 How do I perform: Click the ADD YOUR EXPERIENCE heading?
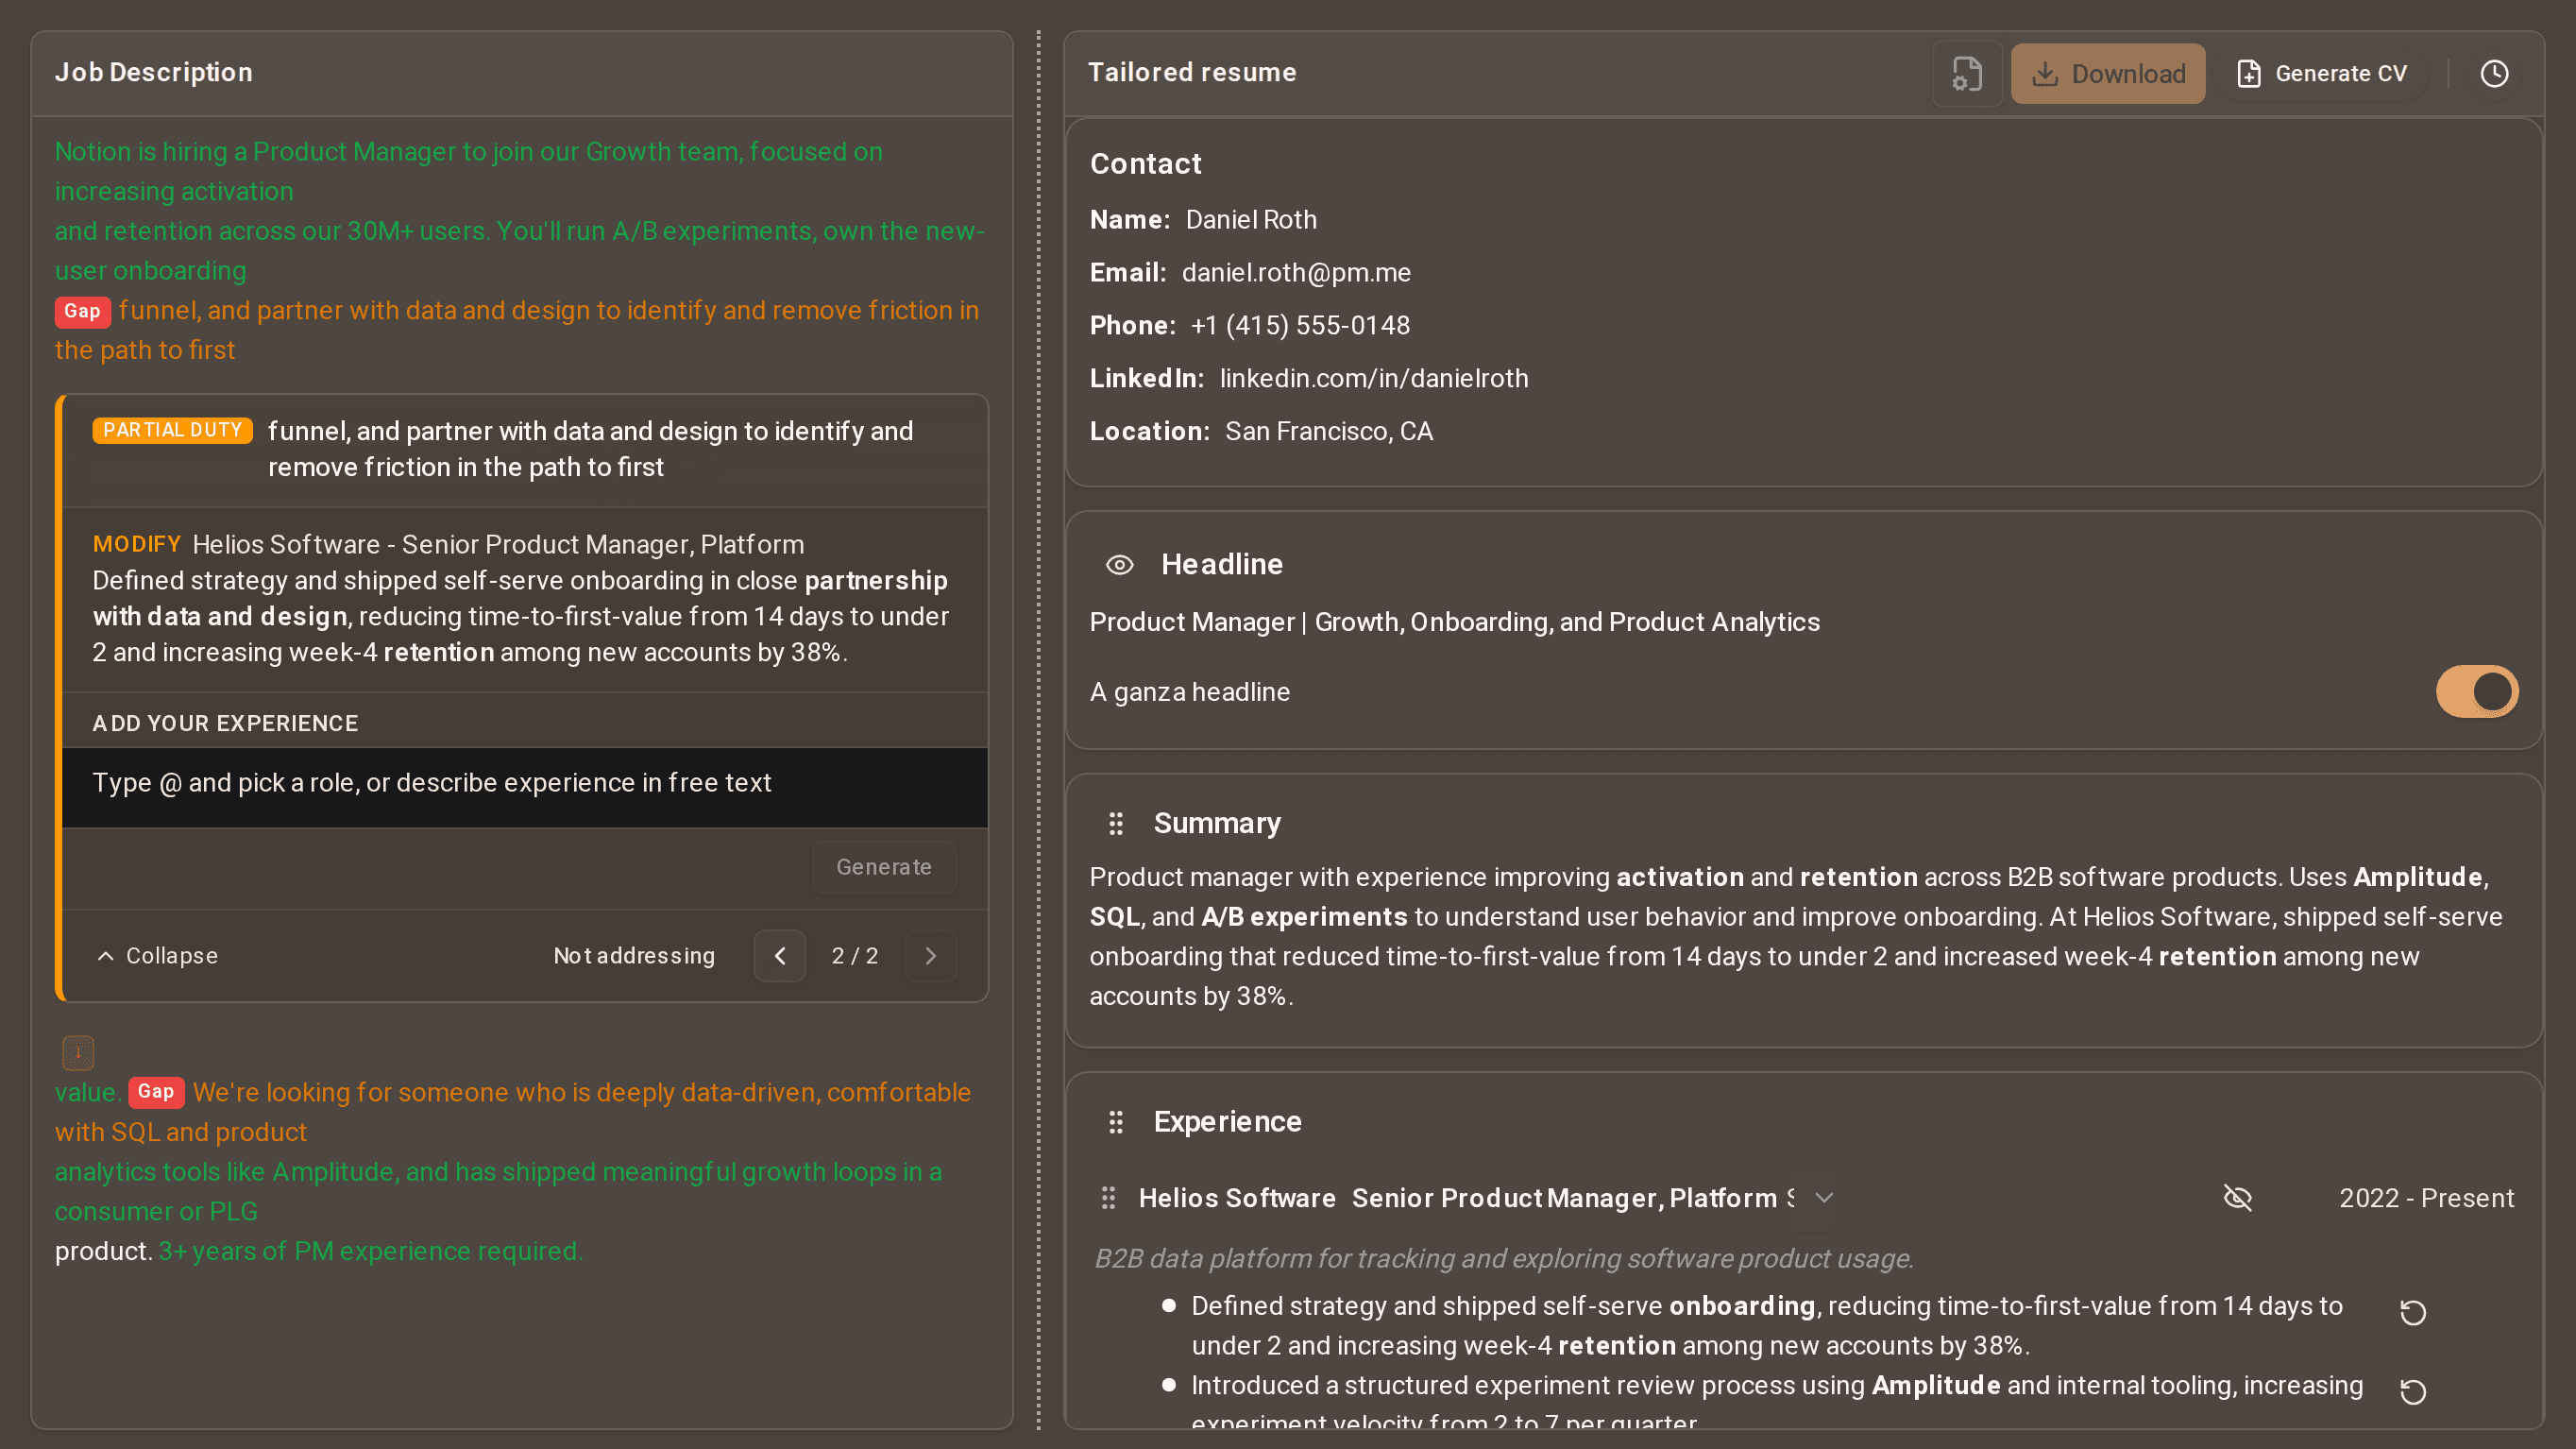tap(225, 723)
